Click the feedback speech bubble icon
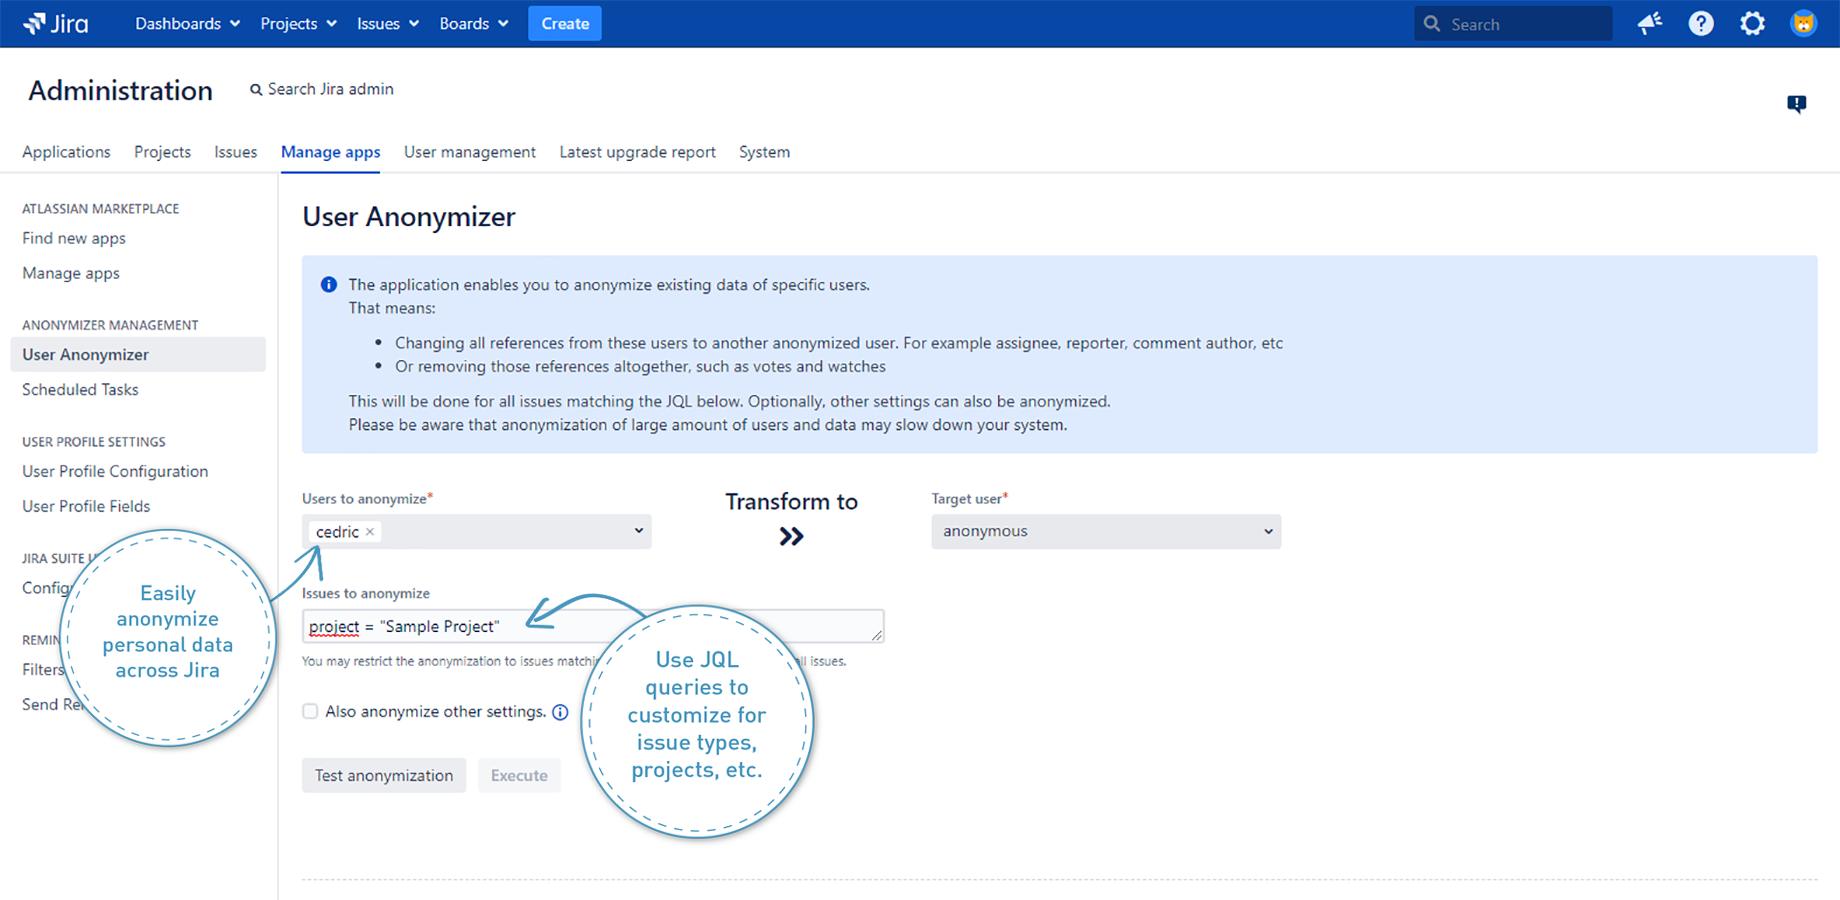 (x=1797, y=104)
